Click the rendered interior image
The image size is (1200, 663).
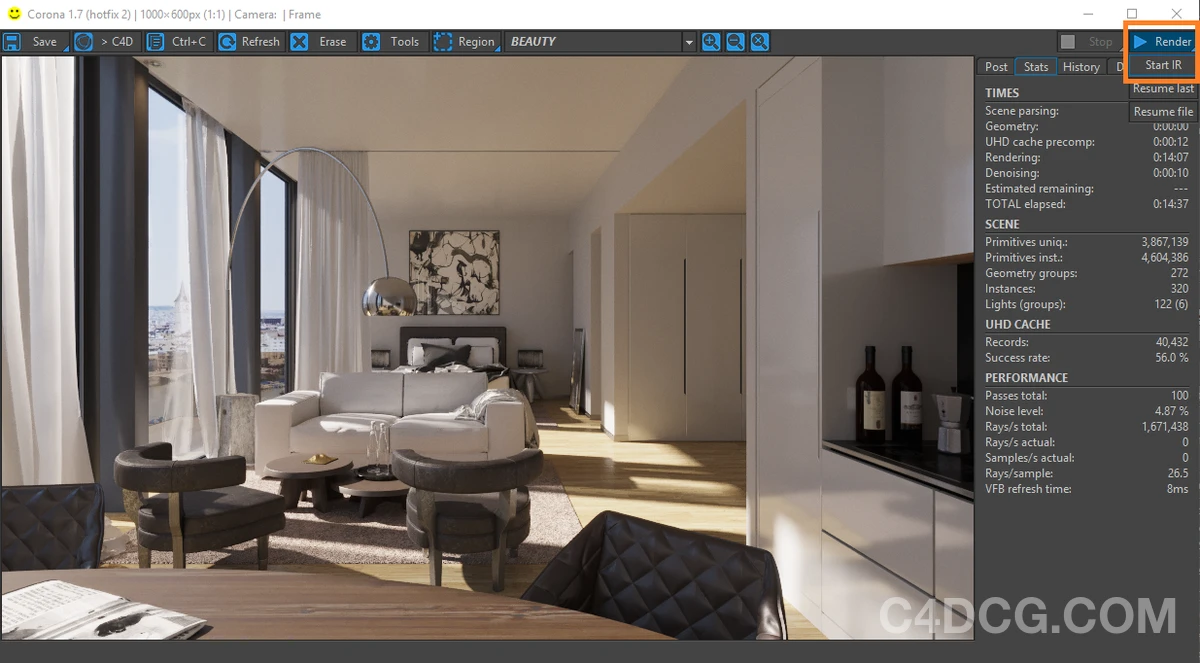point(487,348)
